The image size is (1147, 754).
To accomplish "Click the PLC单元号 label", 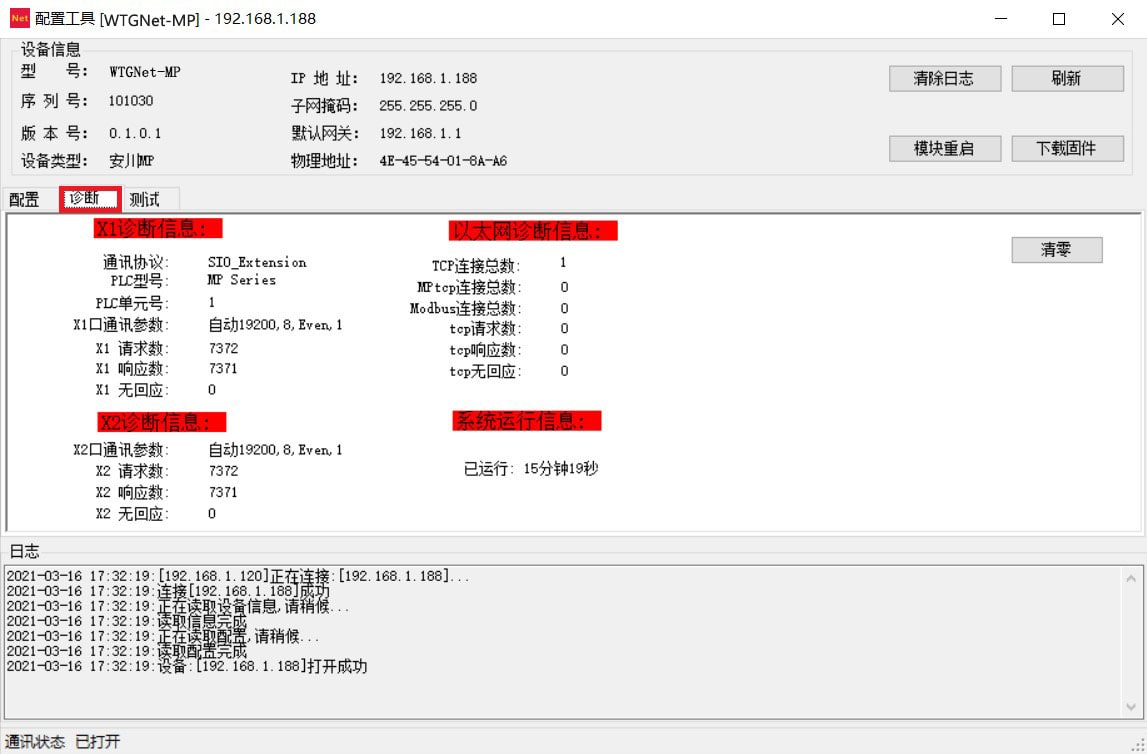I will click(132, 303).
